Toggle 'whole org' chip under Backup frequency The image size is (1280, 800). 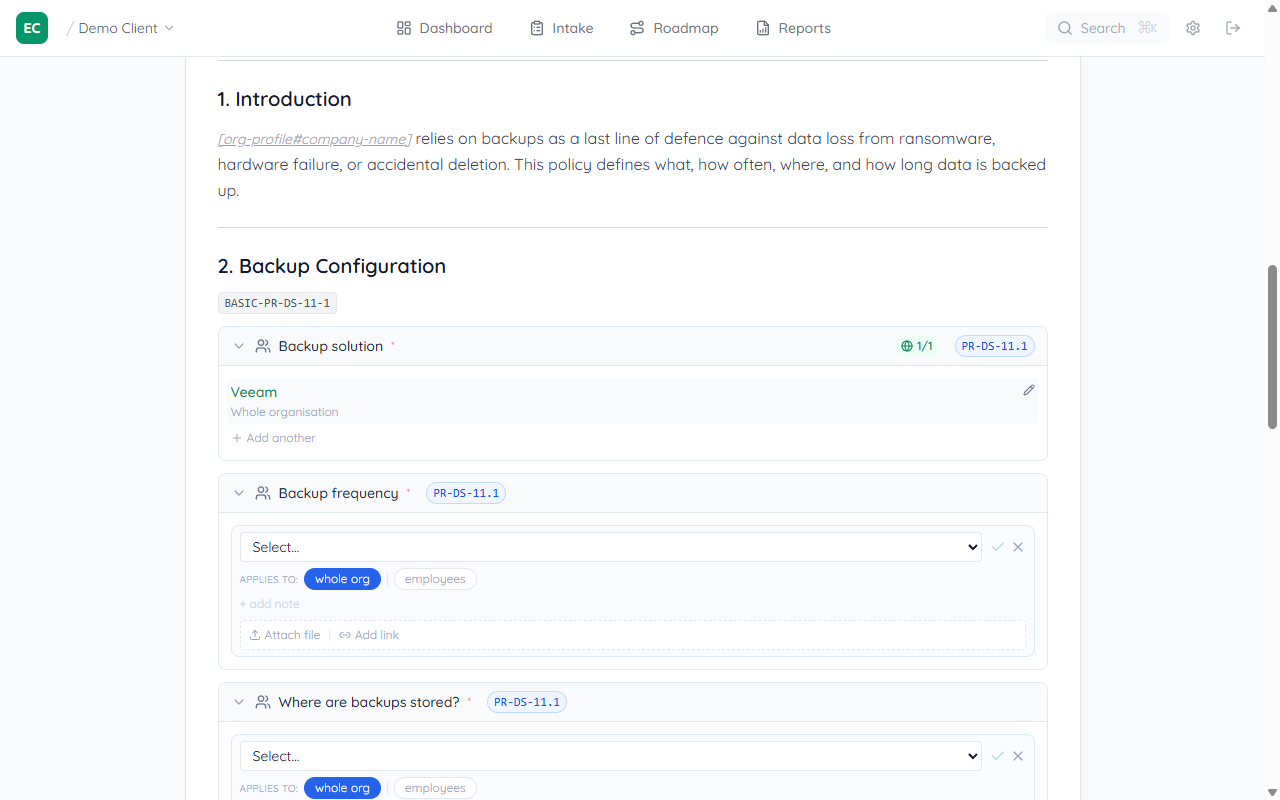pyautogui.click(x=342, y=579)
